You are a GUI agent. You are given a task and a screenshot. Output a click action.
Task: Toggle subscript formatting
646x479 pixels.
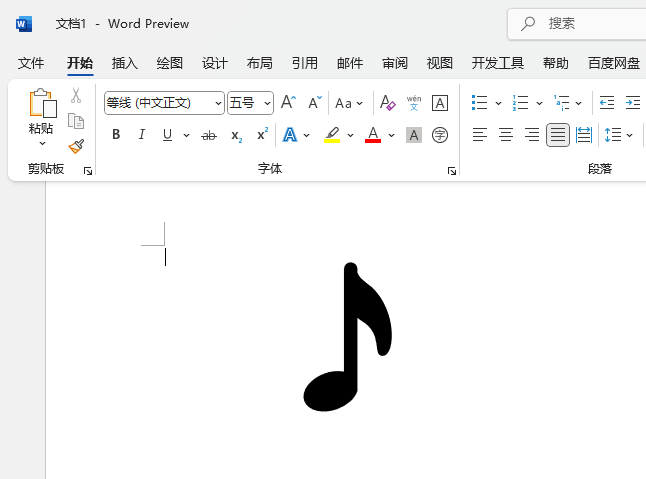click(x=236, y=136)
